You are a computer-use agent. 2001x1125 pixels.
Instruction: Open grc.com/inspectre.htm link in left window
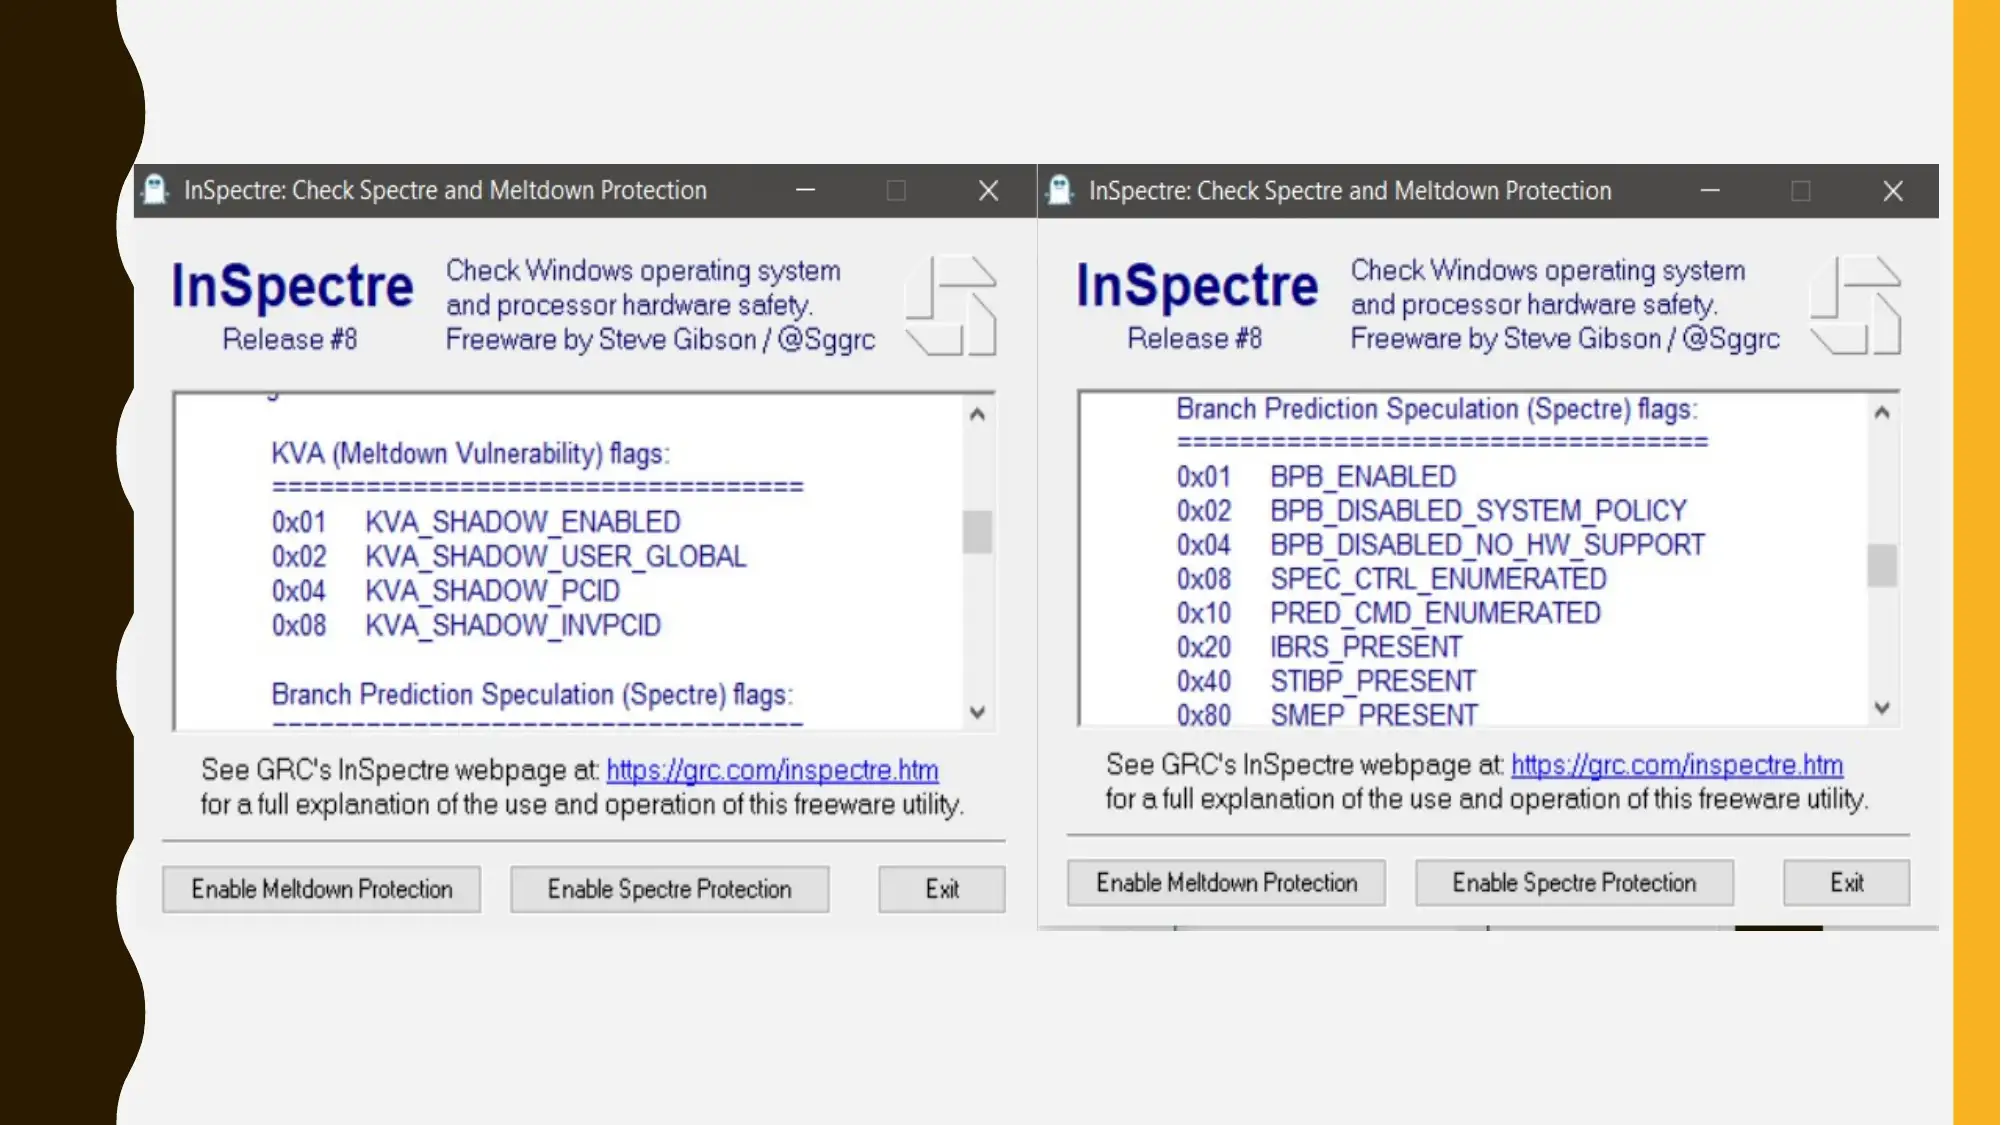coord(772,770)
